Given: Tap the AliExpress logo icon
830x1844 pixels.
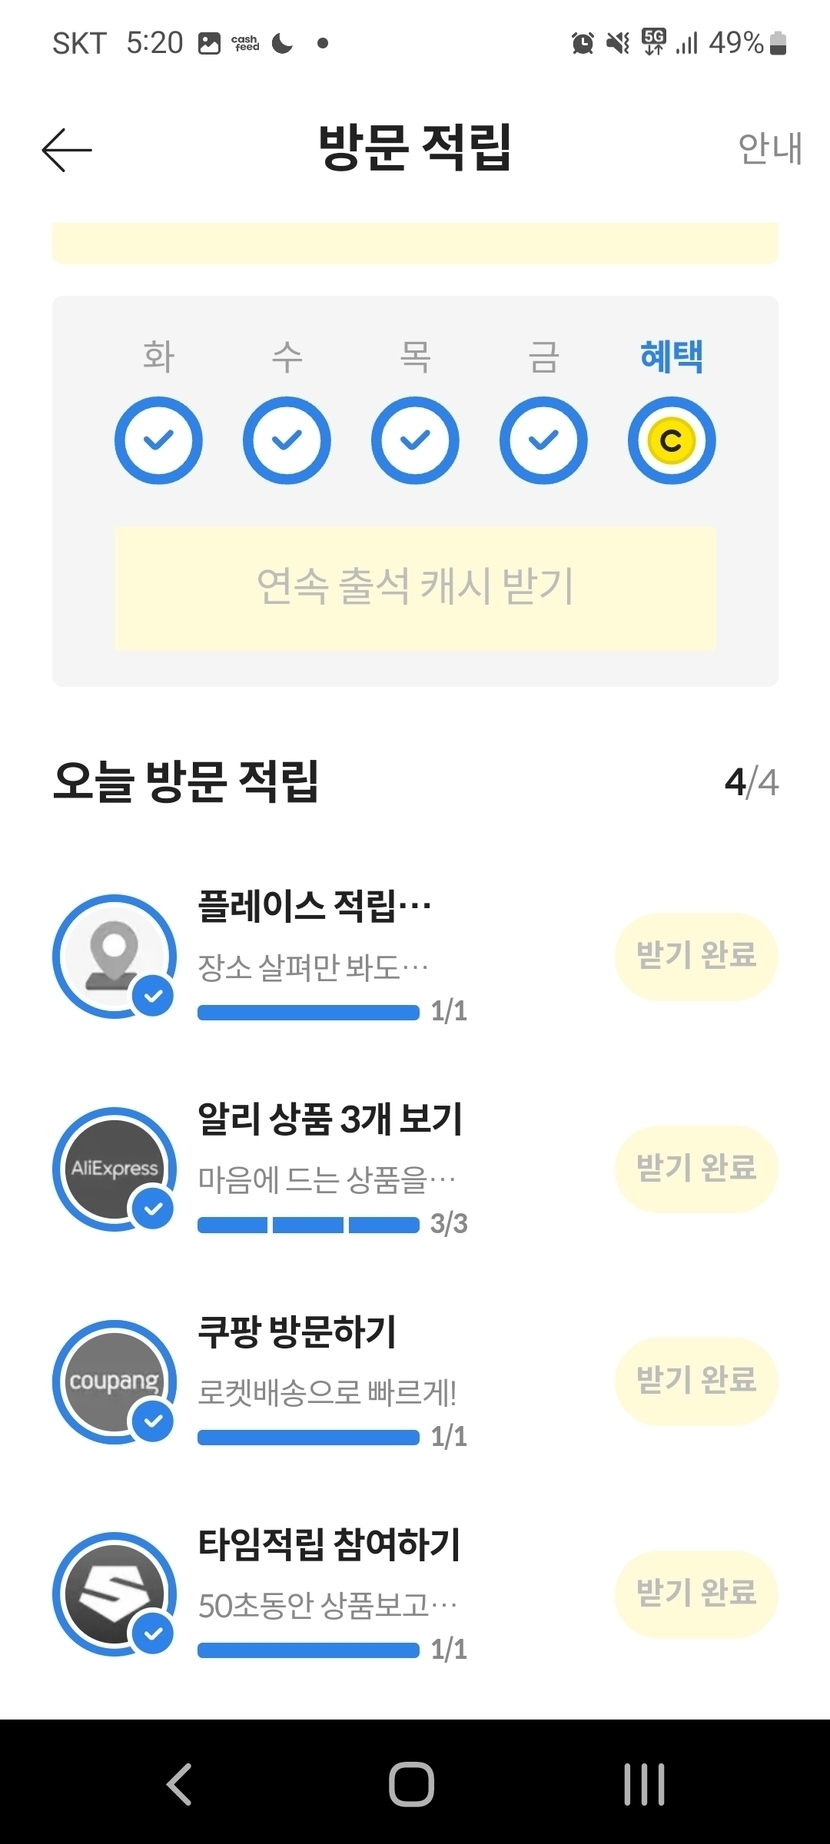Looking at the screenshot, I should point(114,1168).
